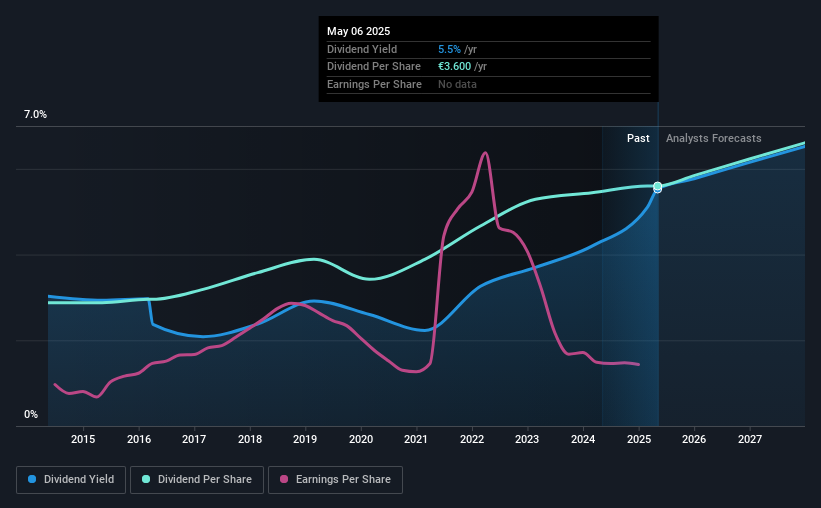
Task: Click the 2019 label on the x-axis
Action: (305, 439)
